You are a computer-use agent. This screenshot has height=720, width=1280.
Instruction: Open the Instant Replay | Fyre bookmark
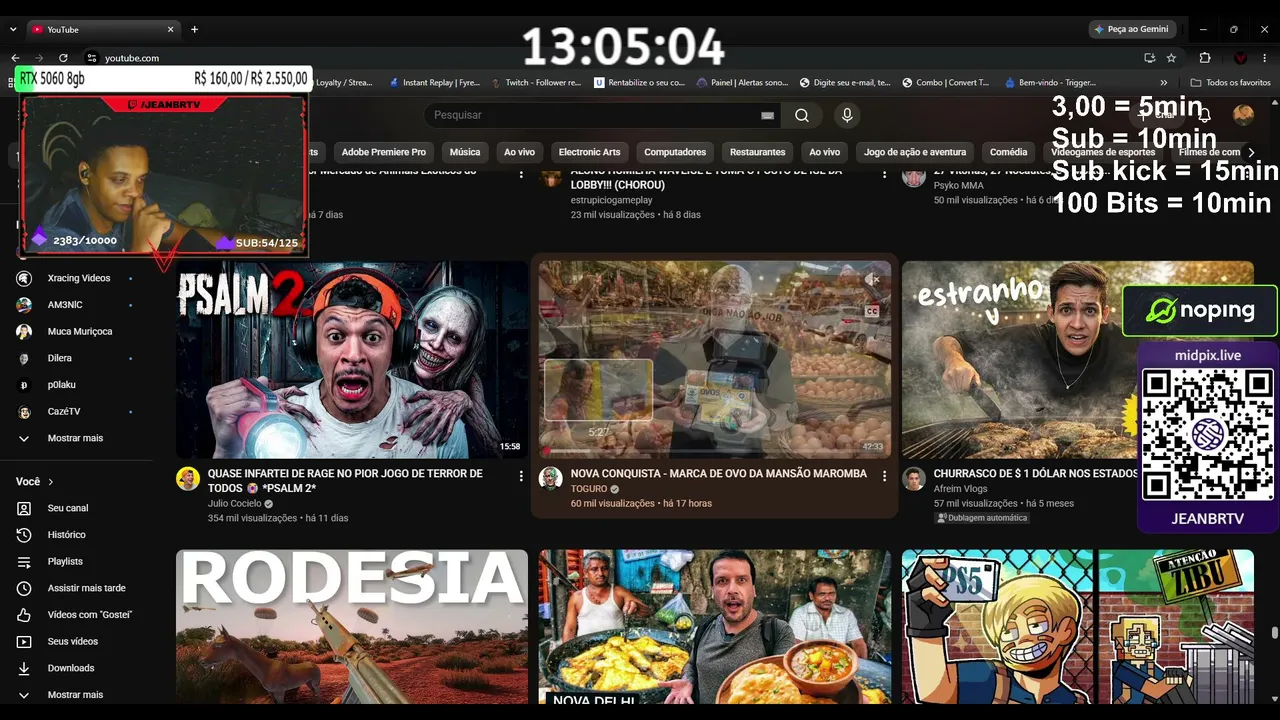click(x=434, y=83)
